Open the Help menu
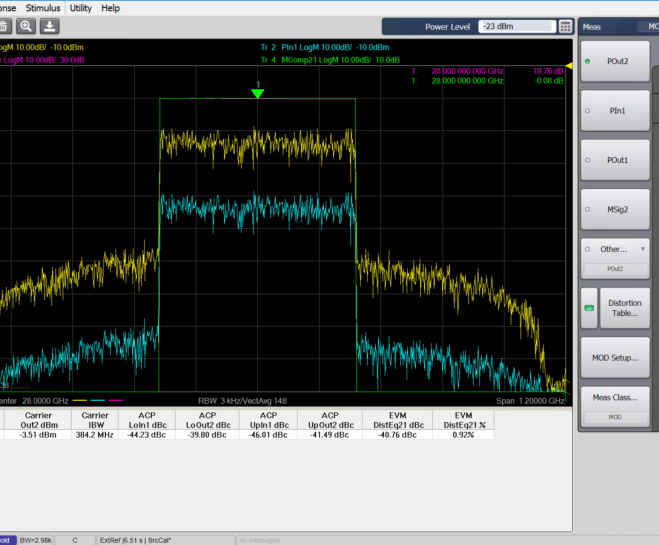Image resolution: width=659 pixels, height=545 pixels. [x=111, y=8]
